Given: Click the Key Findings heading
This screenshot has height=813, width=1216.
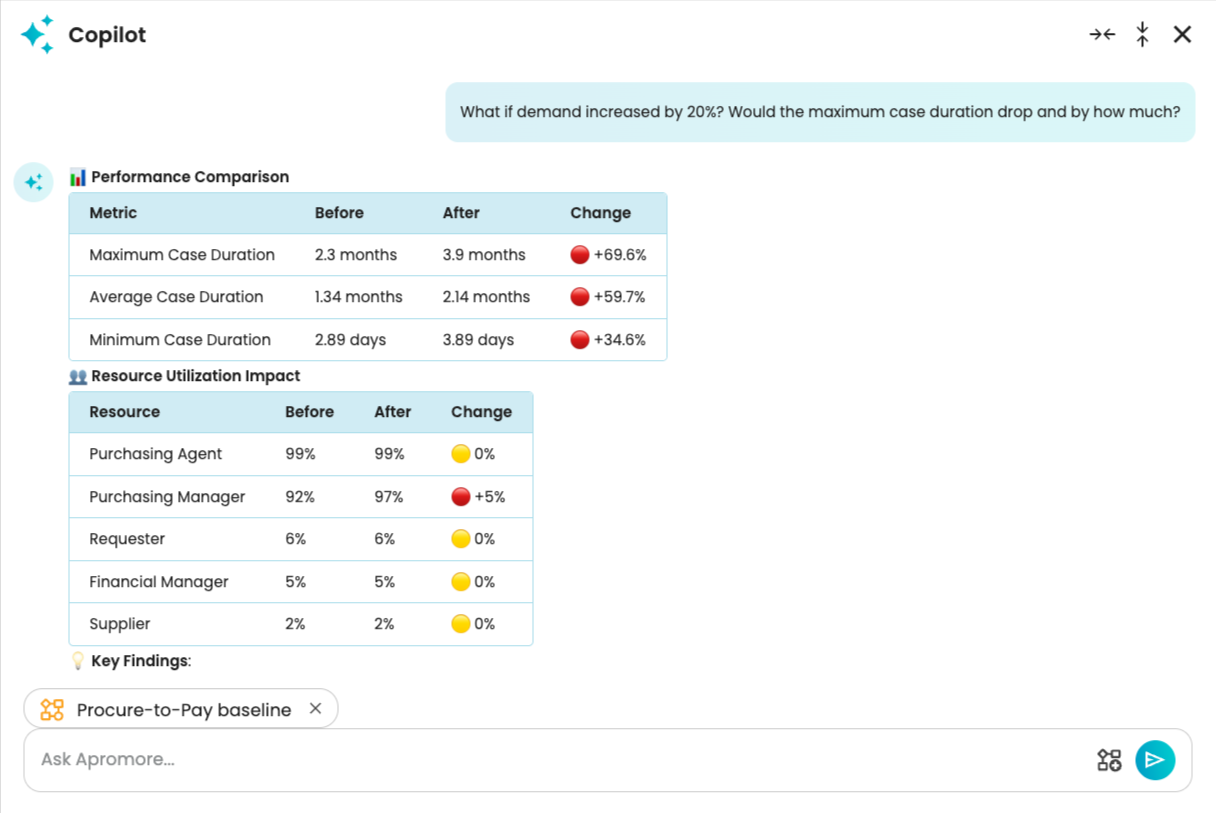Looking at the screenshot, I should (140, 661).
